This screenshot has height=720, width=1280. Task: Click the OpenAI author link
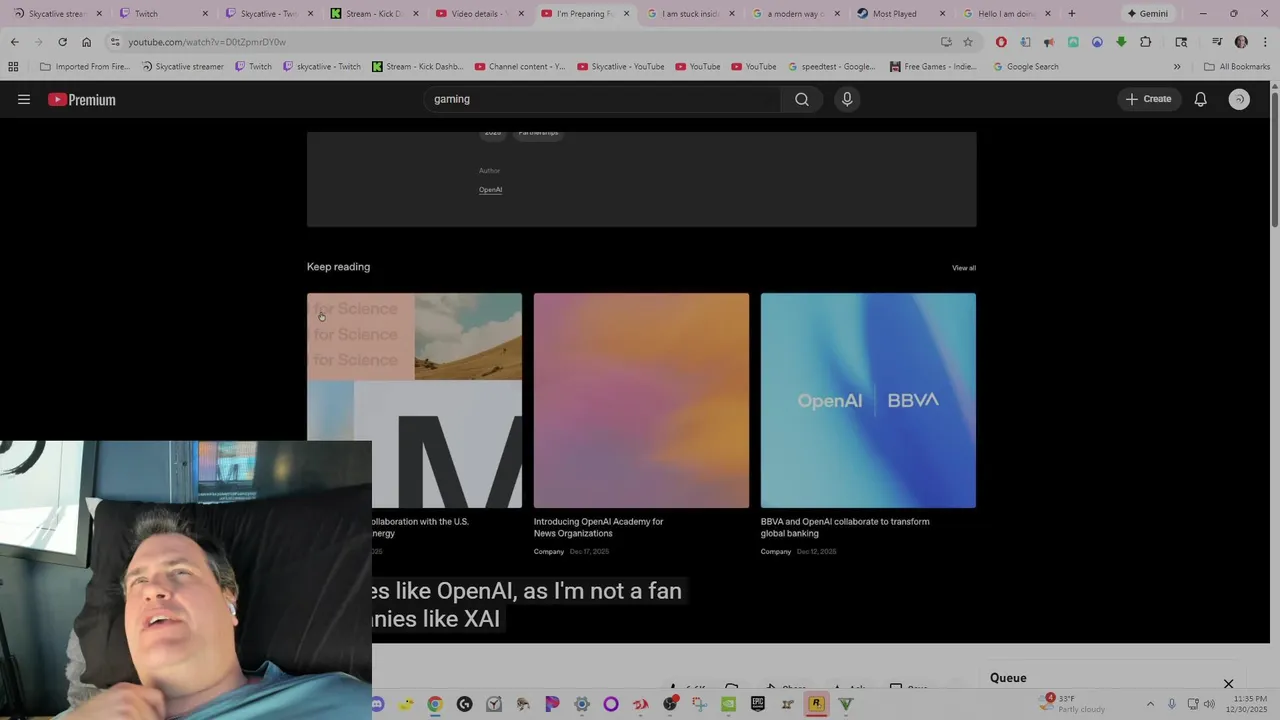[x=490, y=190]
